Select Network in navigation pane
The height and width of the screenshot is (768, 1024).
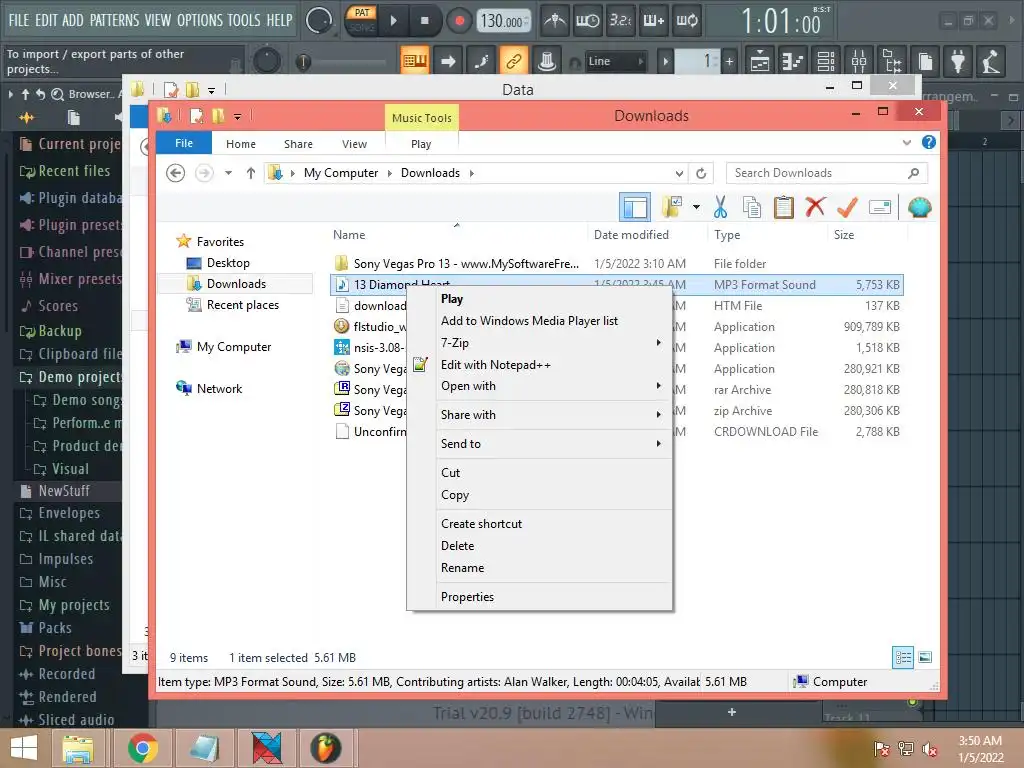click(219, 389)
